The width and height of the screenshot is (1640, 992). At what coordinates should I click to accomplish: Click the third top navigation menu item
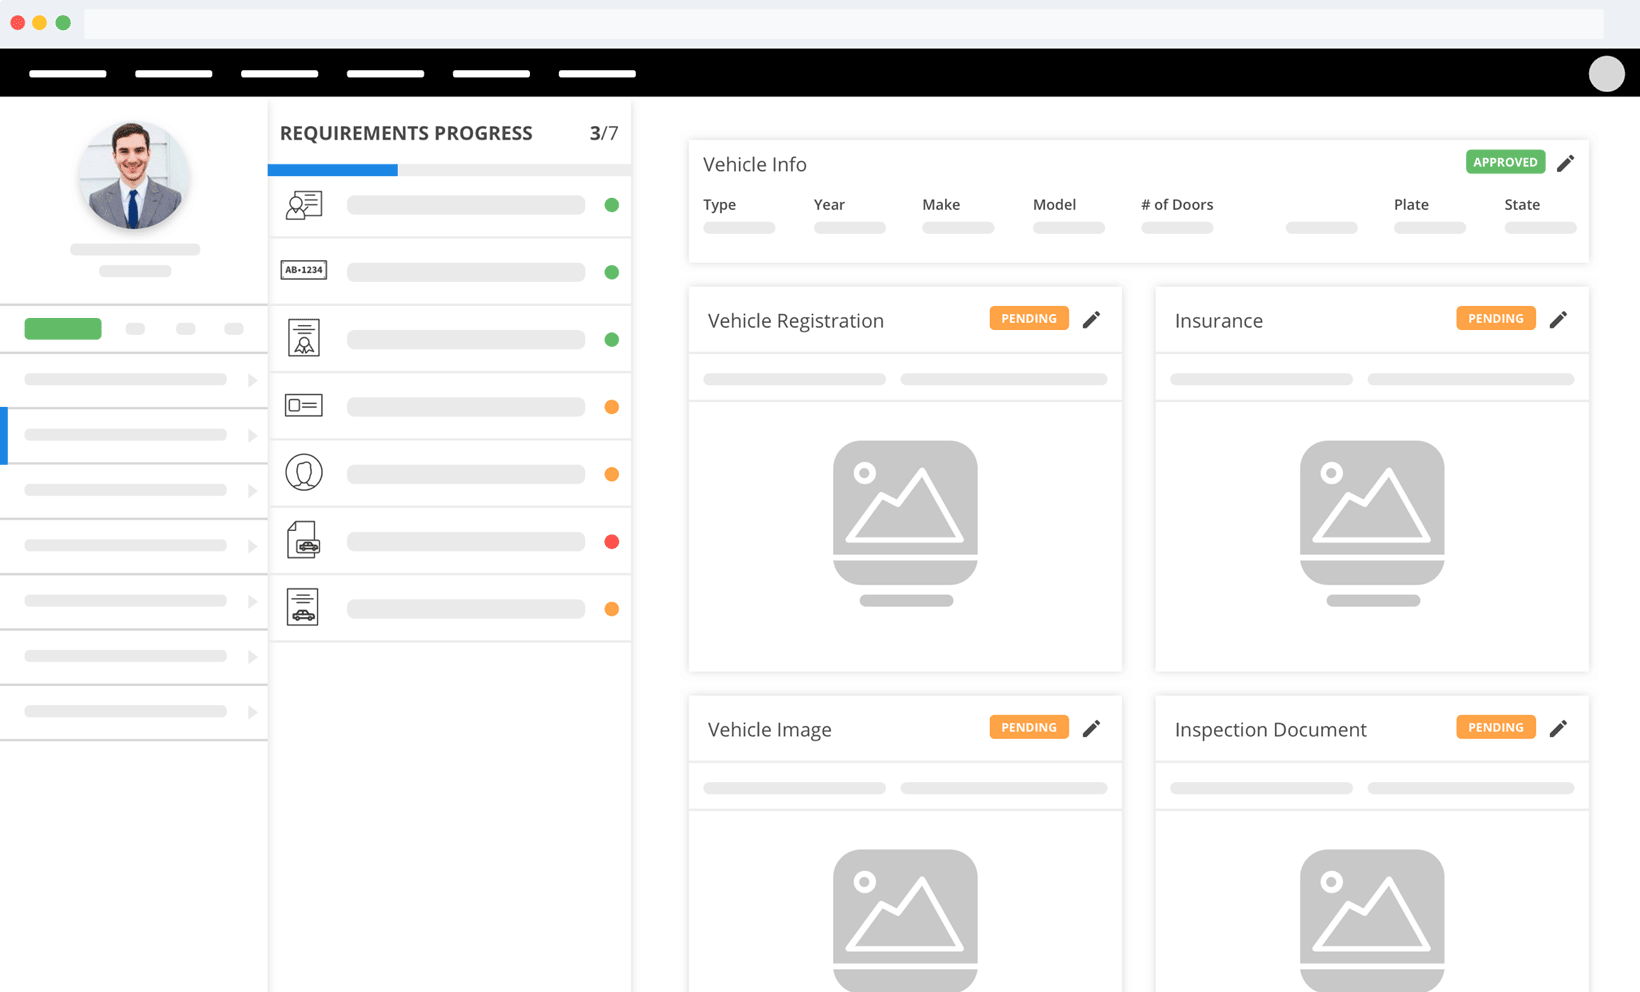pos(280,74)
